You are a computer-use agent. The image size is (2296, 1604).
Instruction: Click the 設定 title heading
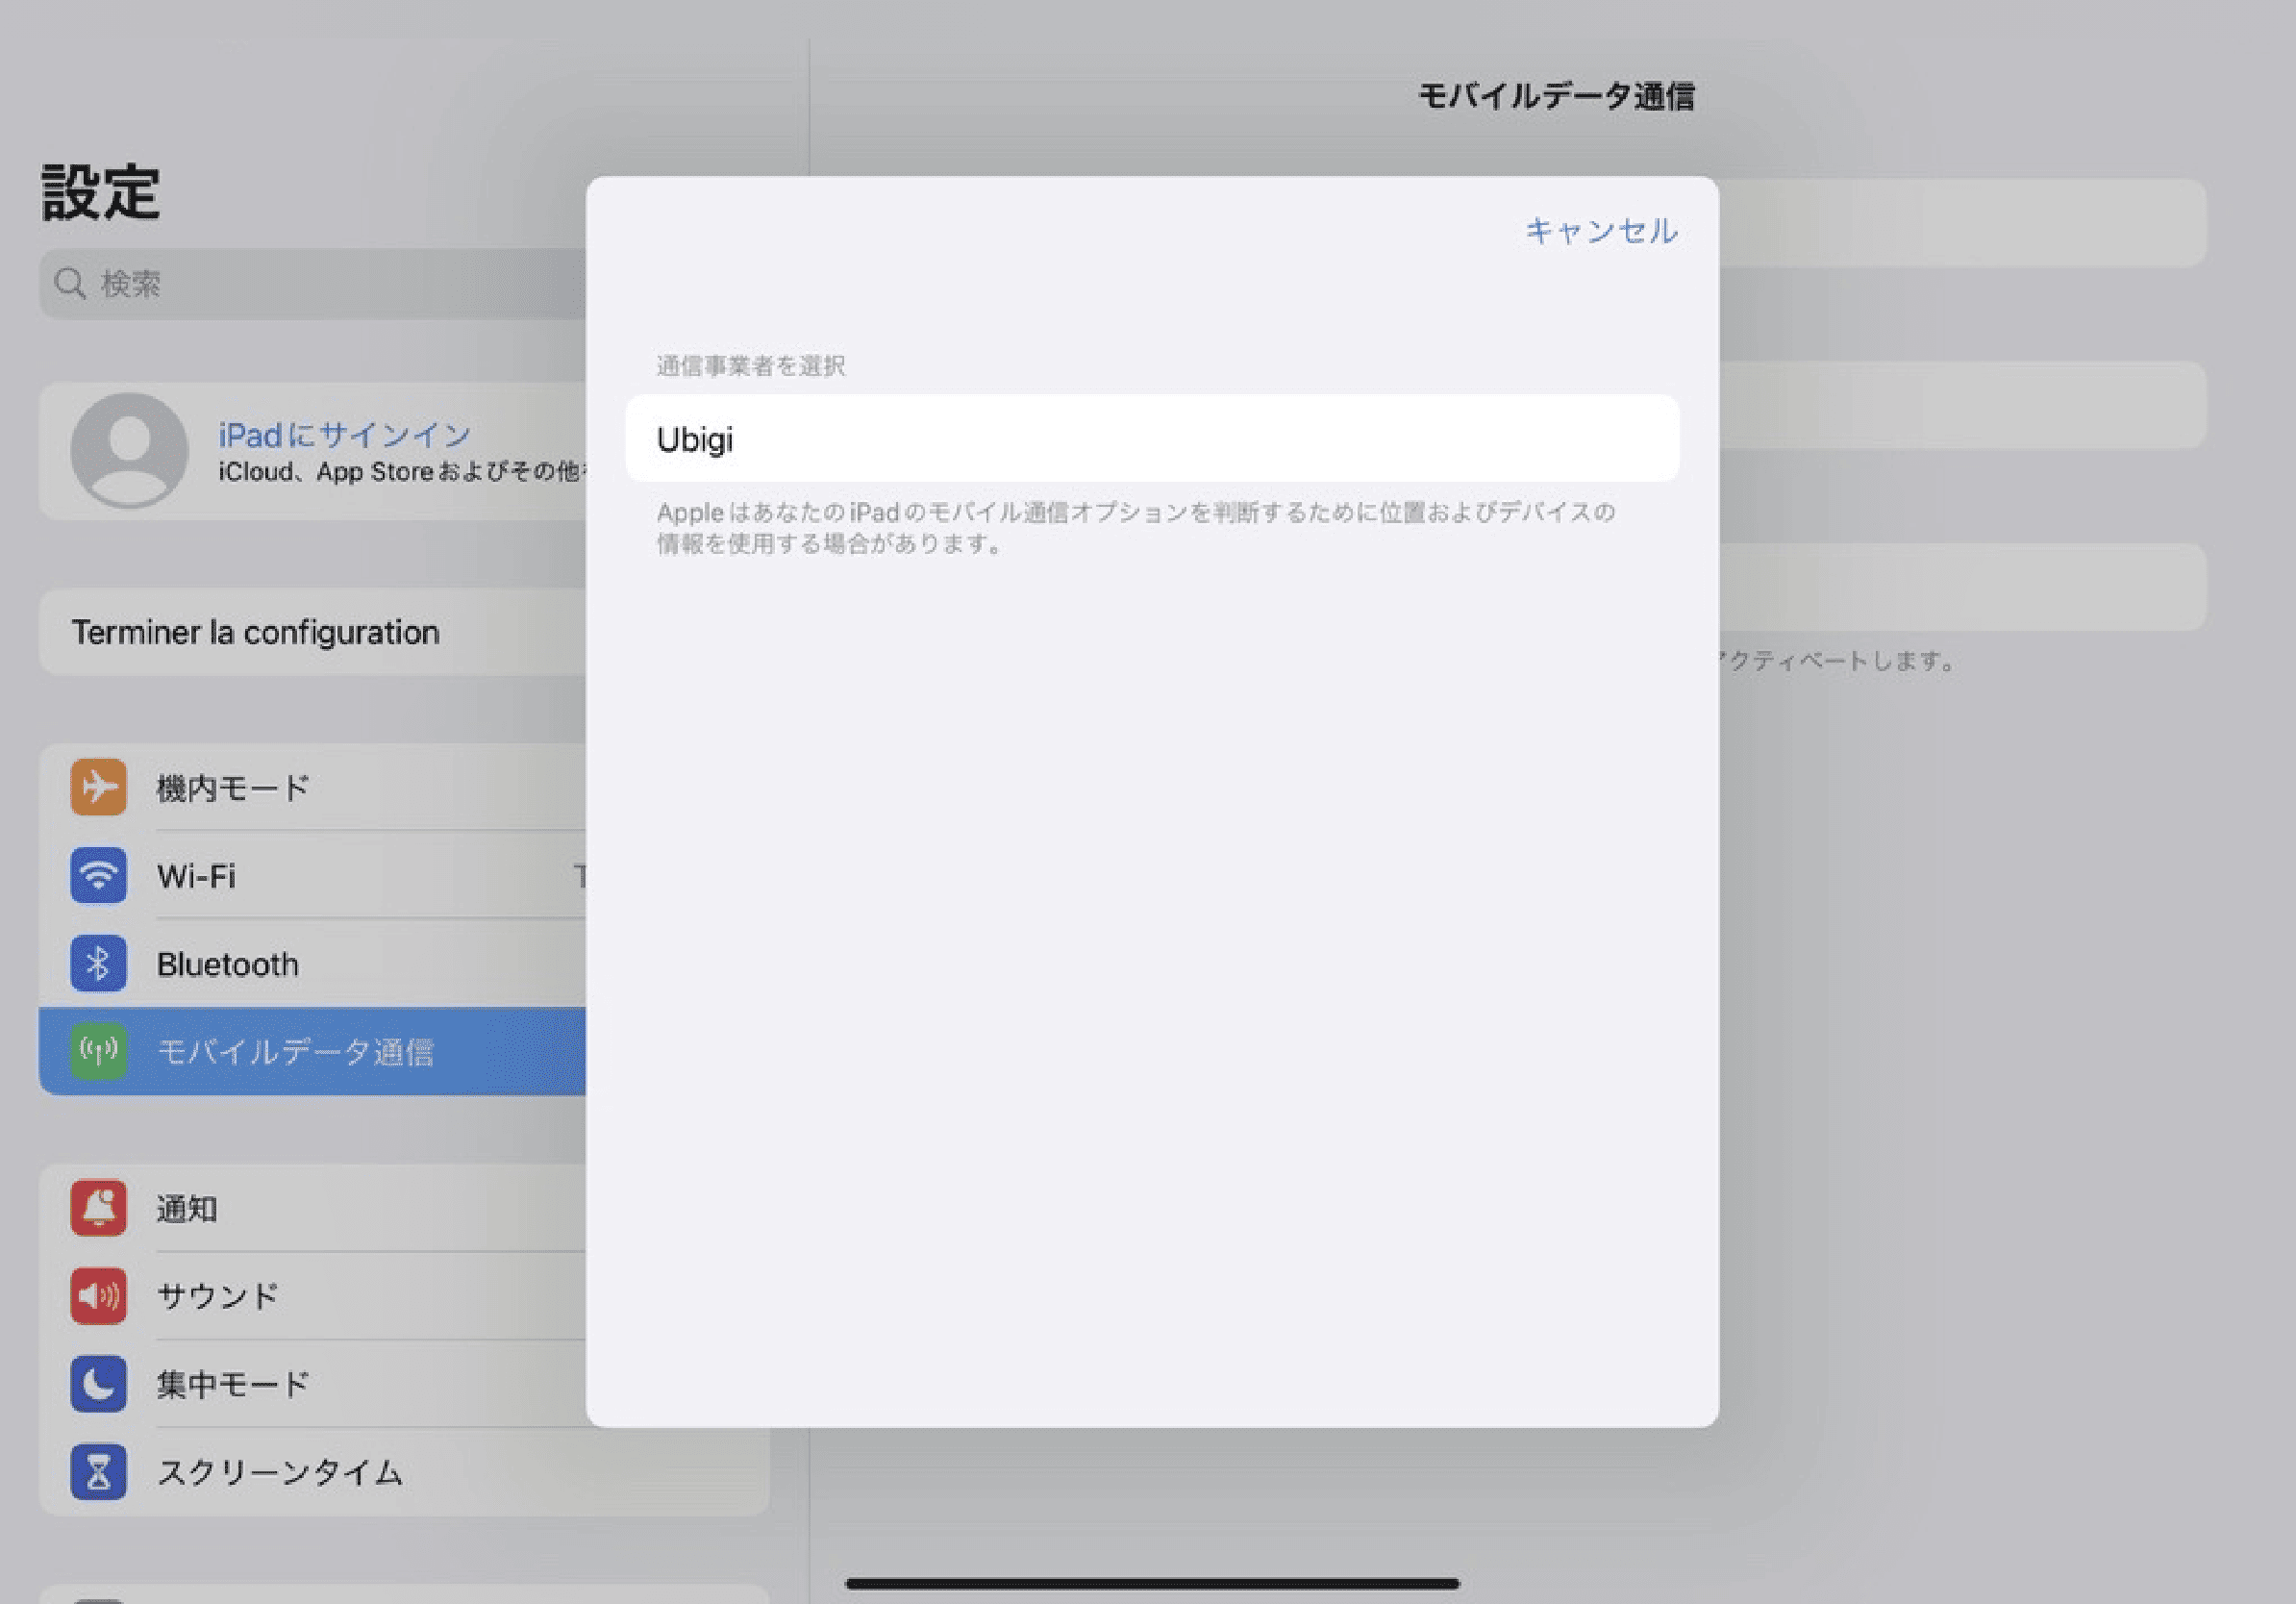tap(100, 192)
